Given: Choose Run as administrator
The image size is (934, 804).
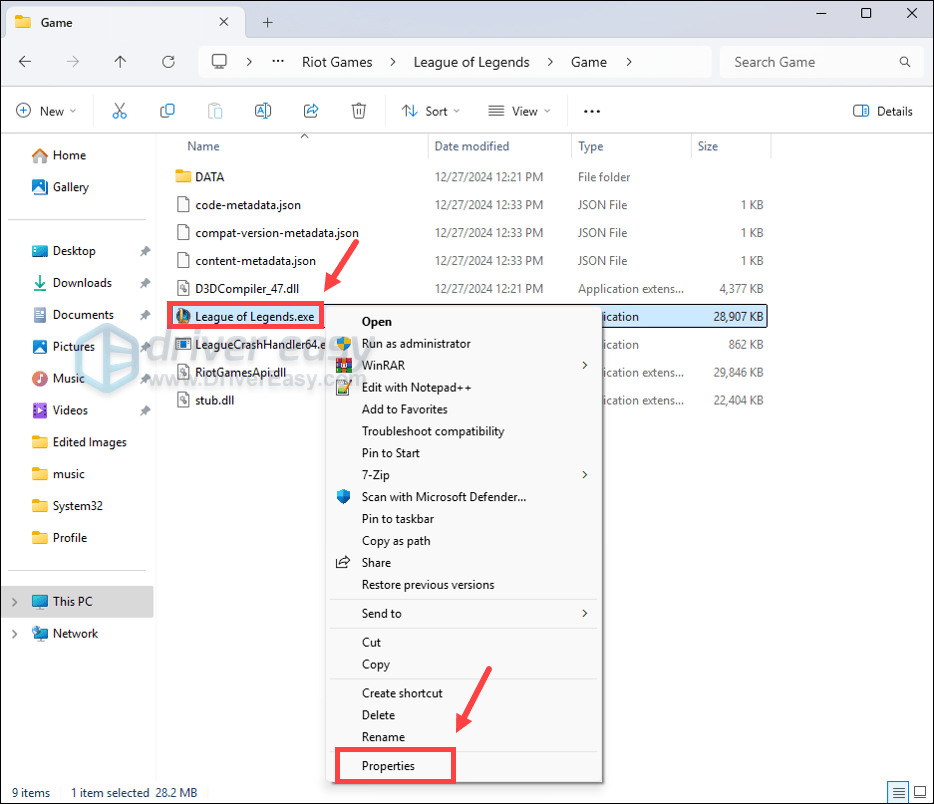Looking at the screenshot, I should pos(415,343).
